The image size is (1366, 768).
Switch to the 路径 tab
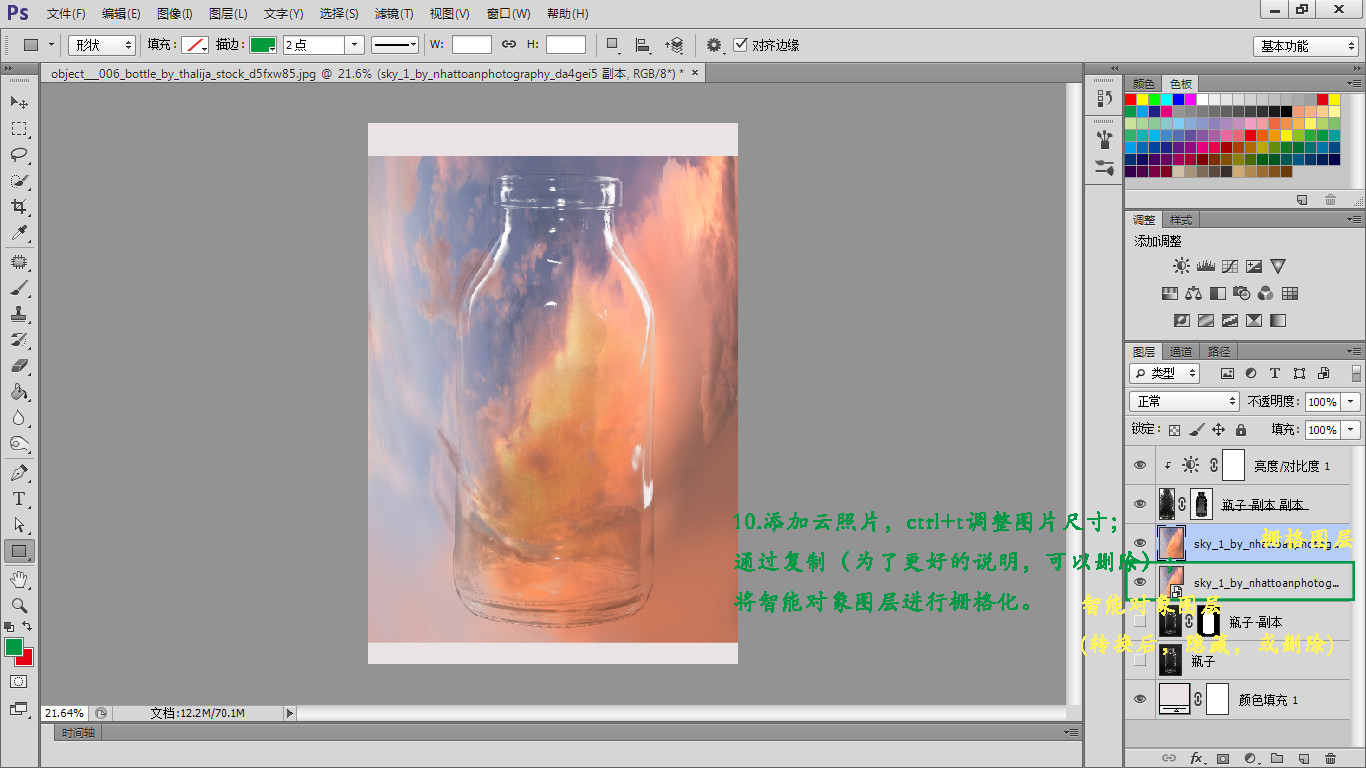click(x=1219, y=352)
